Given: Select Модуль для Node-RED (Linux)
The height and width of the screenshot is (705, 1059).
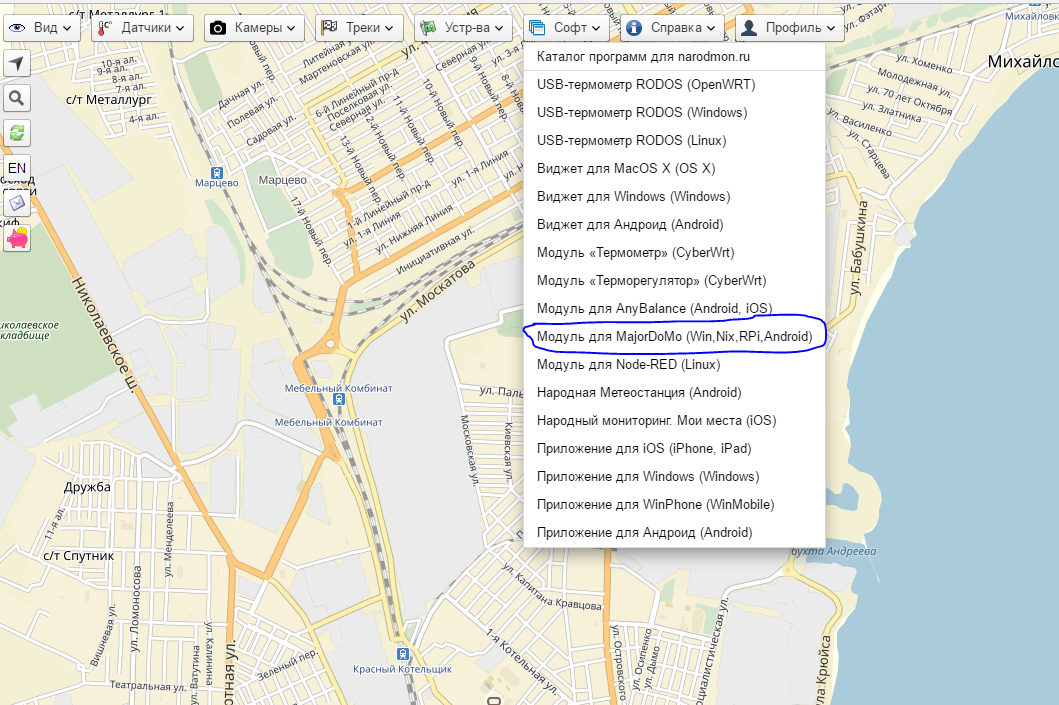Looking at the screenshot, I should pos(674,365).
